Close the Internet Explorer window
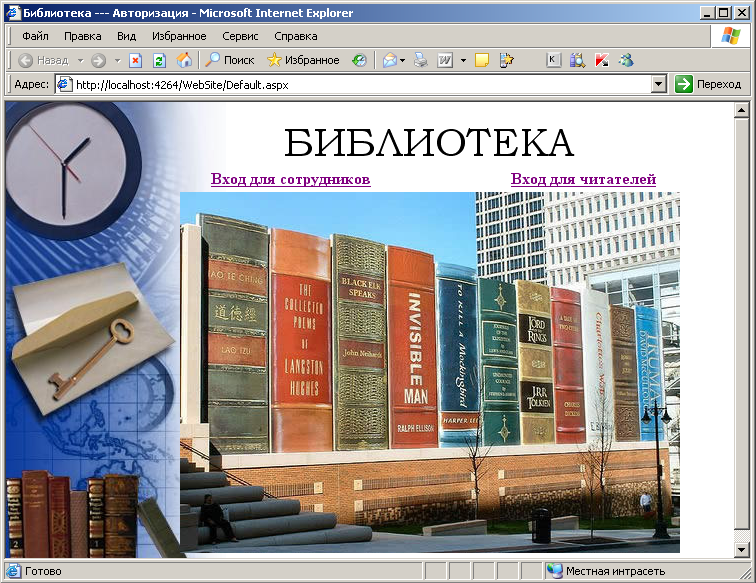The image size is (756, 583). 742,13
